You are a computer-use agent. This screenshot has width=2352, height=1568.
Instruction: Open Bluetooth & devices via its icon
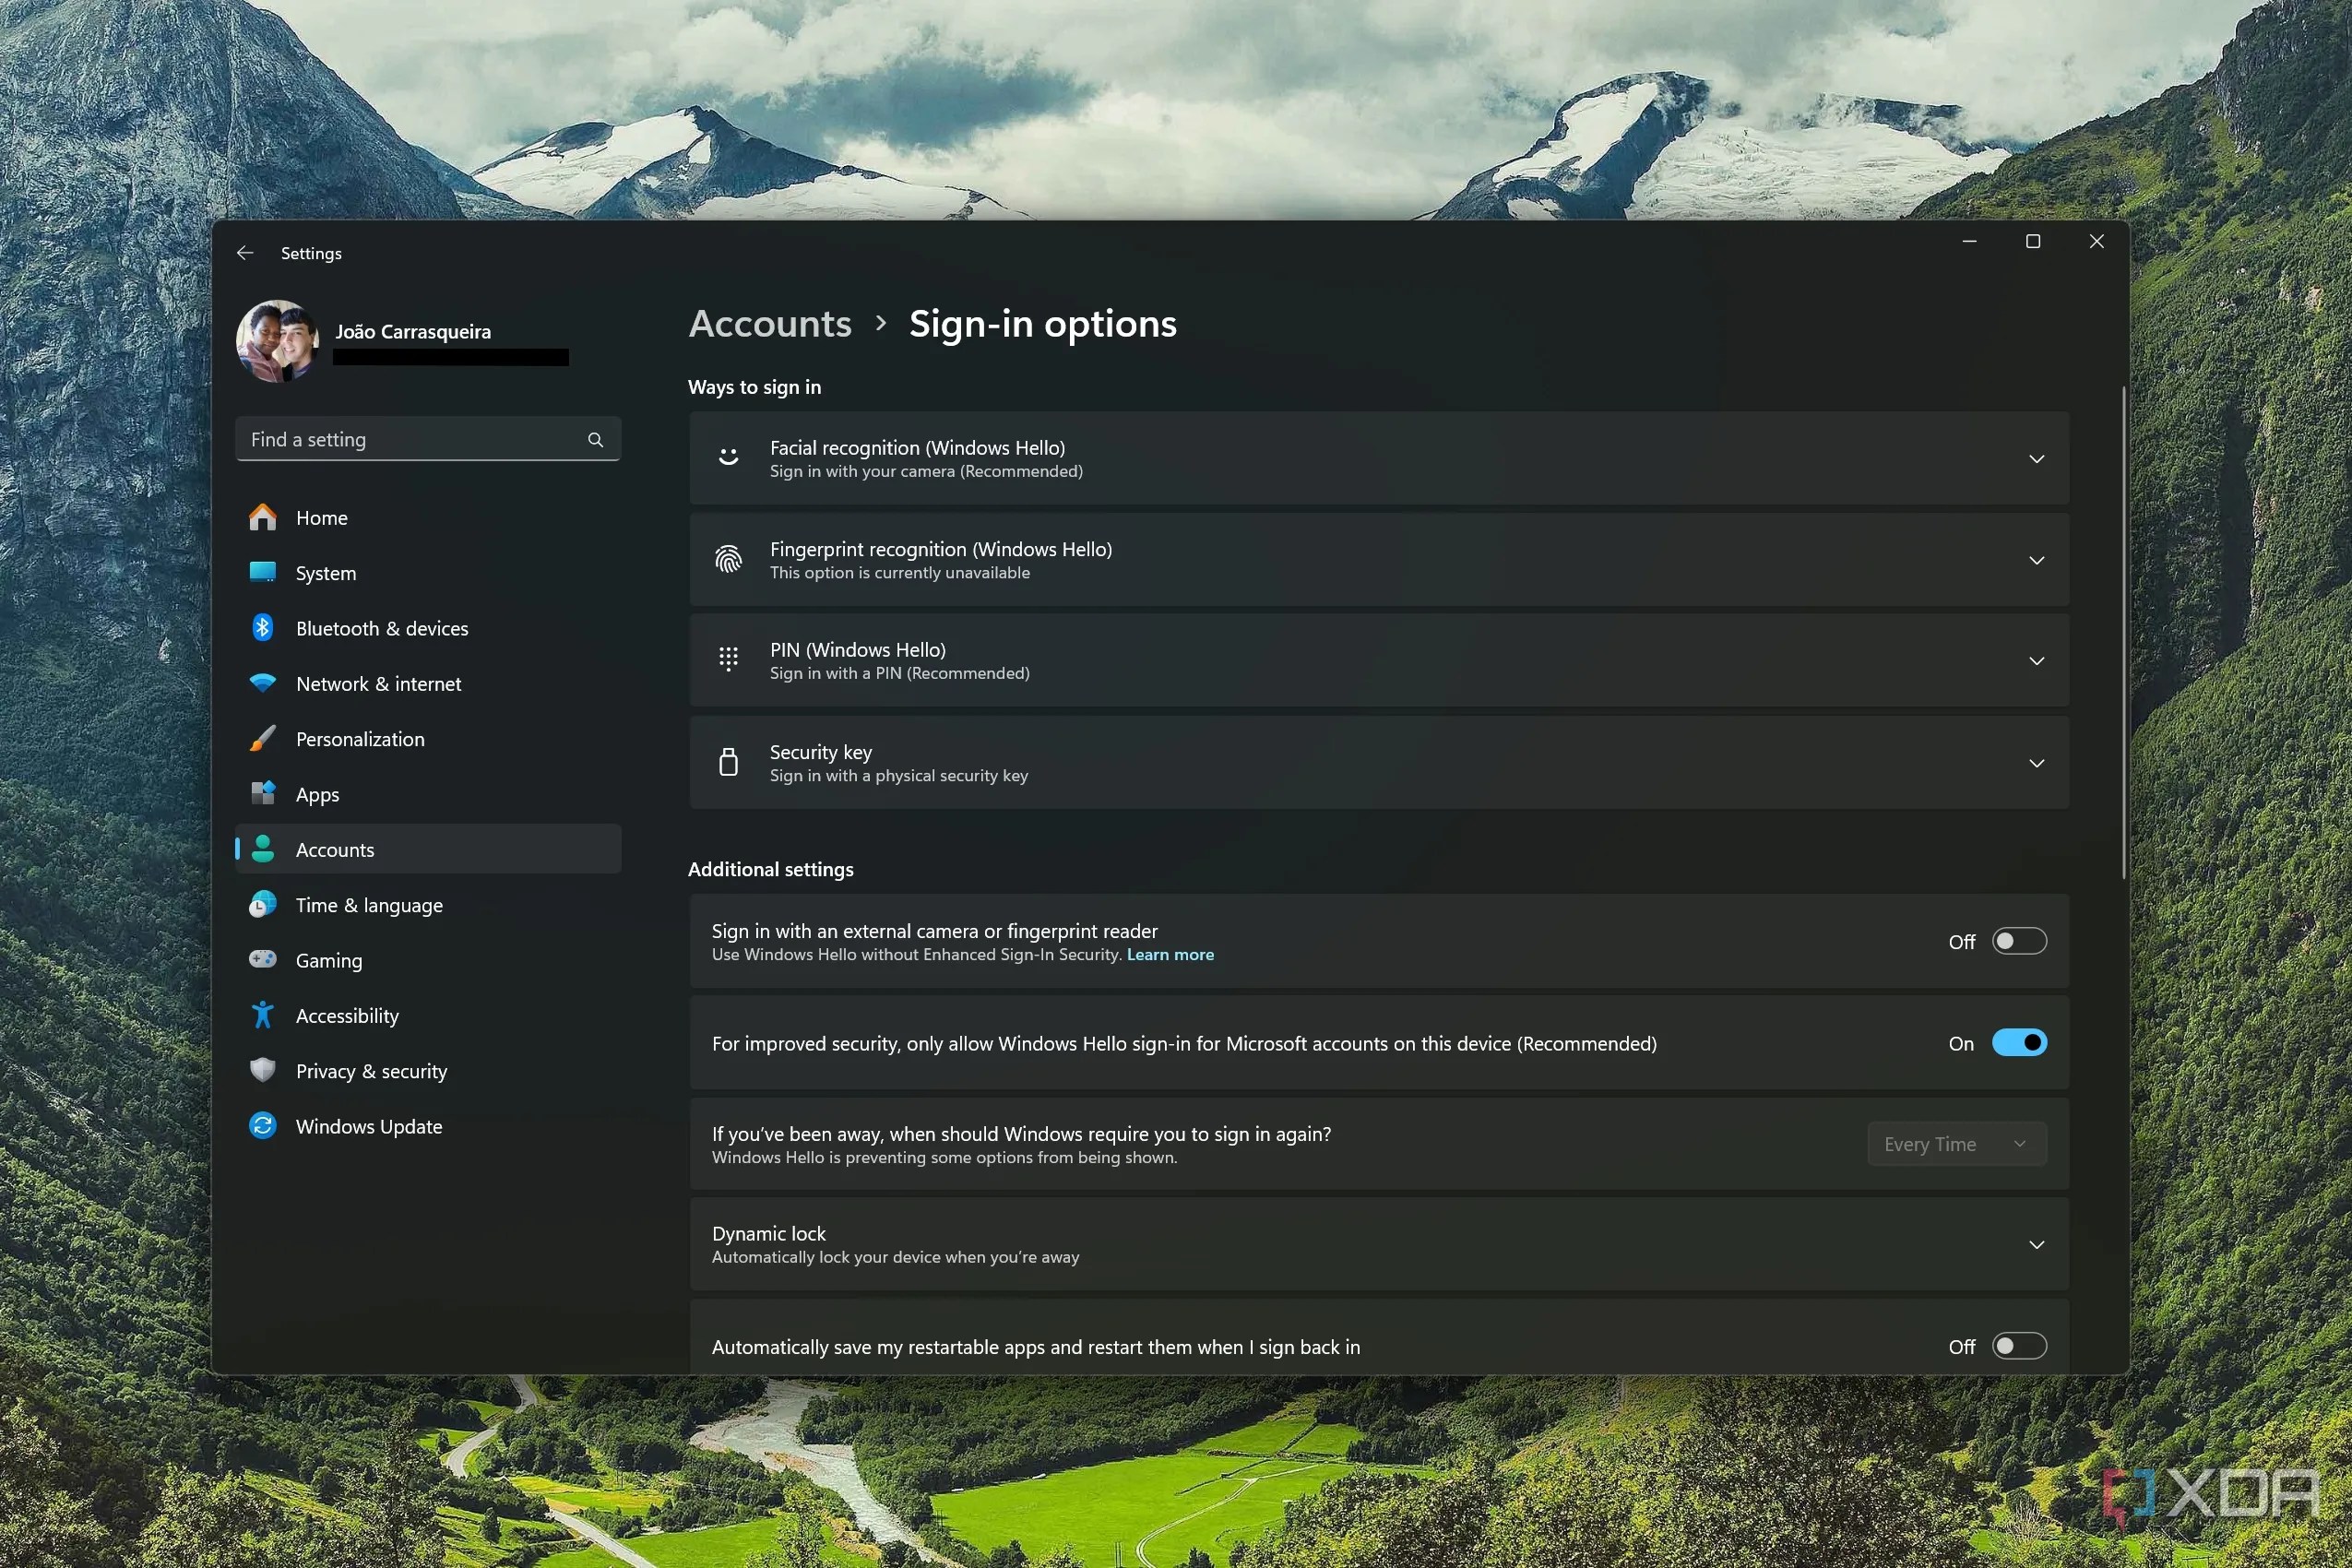coord(263,628)
